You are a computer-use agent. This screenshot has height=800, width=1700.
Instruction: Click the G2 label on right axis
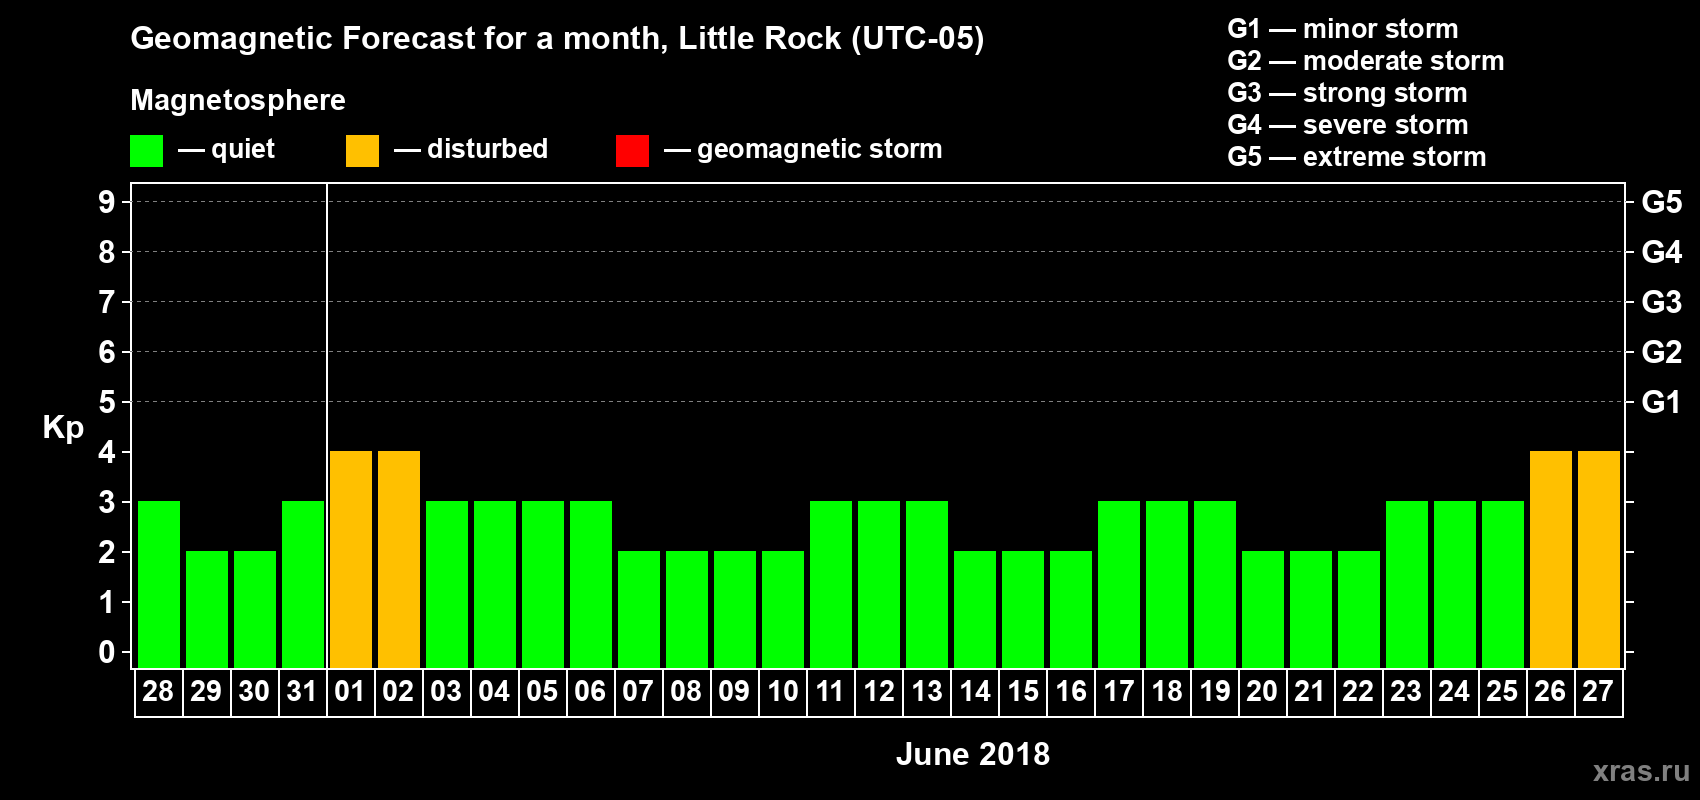1662,352
